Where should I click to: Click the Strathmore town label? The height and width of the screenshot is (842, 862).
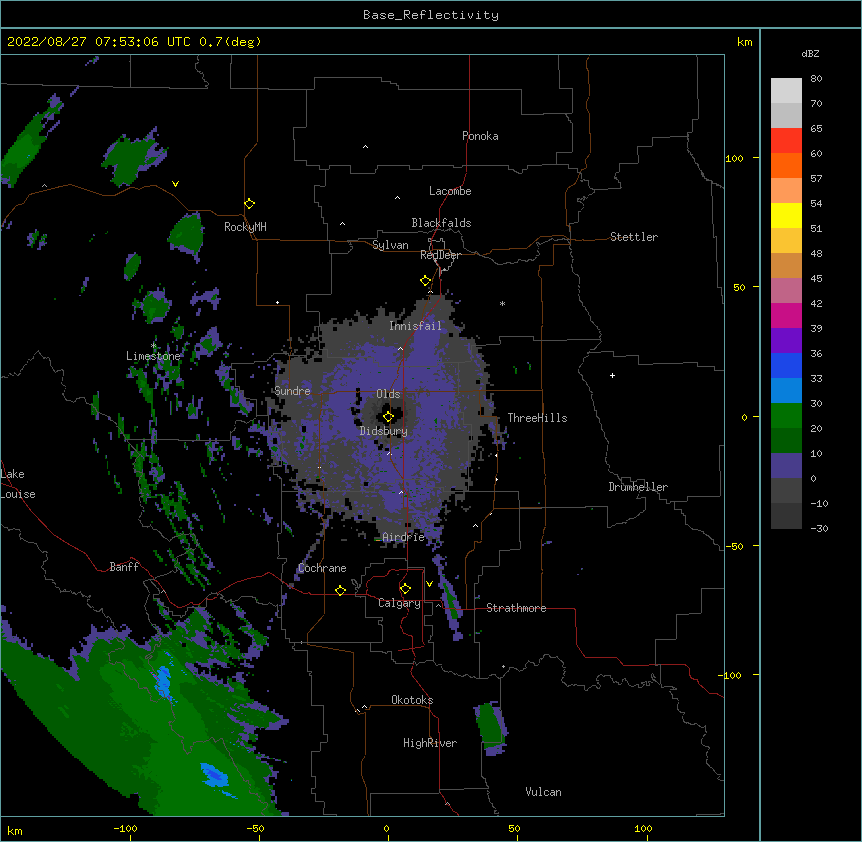click(x=516, y=608)
